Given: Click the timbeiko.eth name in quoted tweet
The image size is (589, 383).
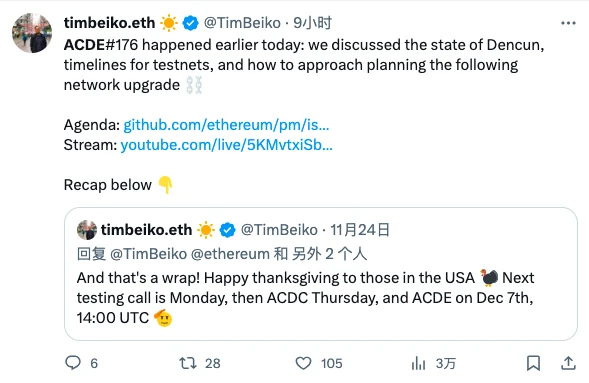Looking at the screenshot, I should [146, 230].
